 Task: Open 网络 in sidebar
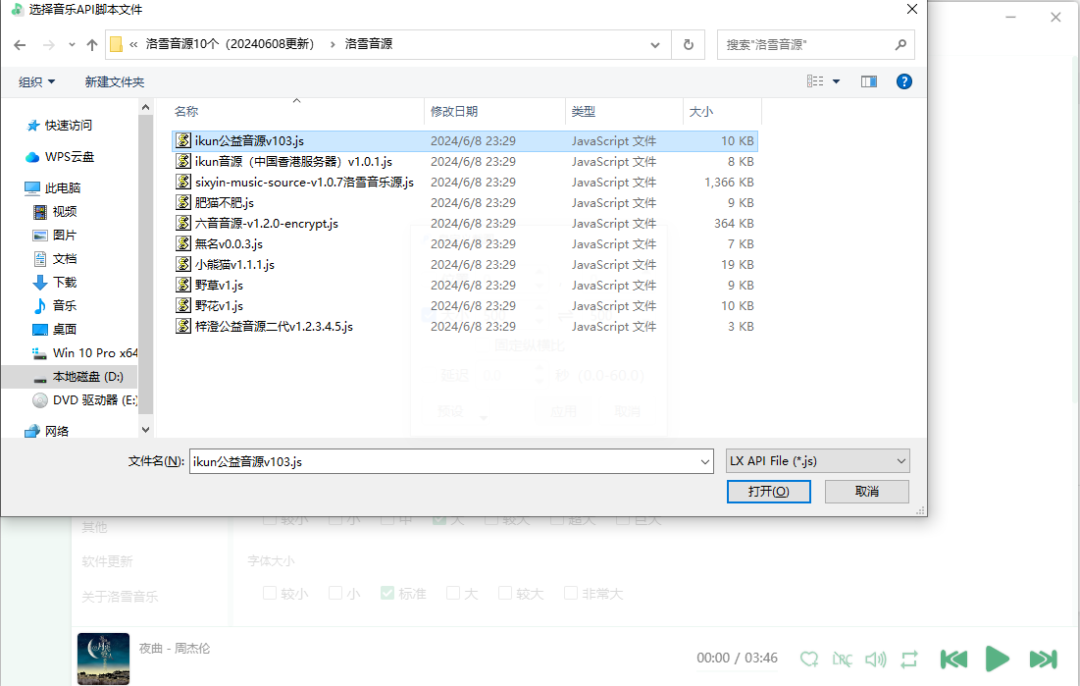coord(47,431)
